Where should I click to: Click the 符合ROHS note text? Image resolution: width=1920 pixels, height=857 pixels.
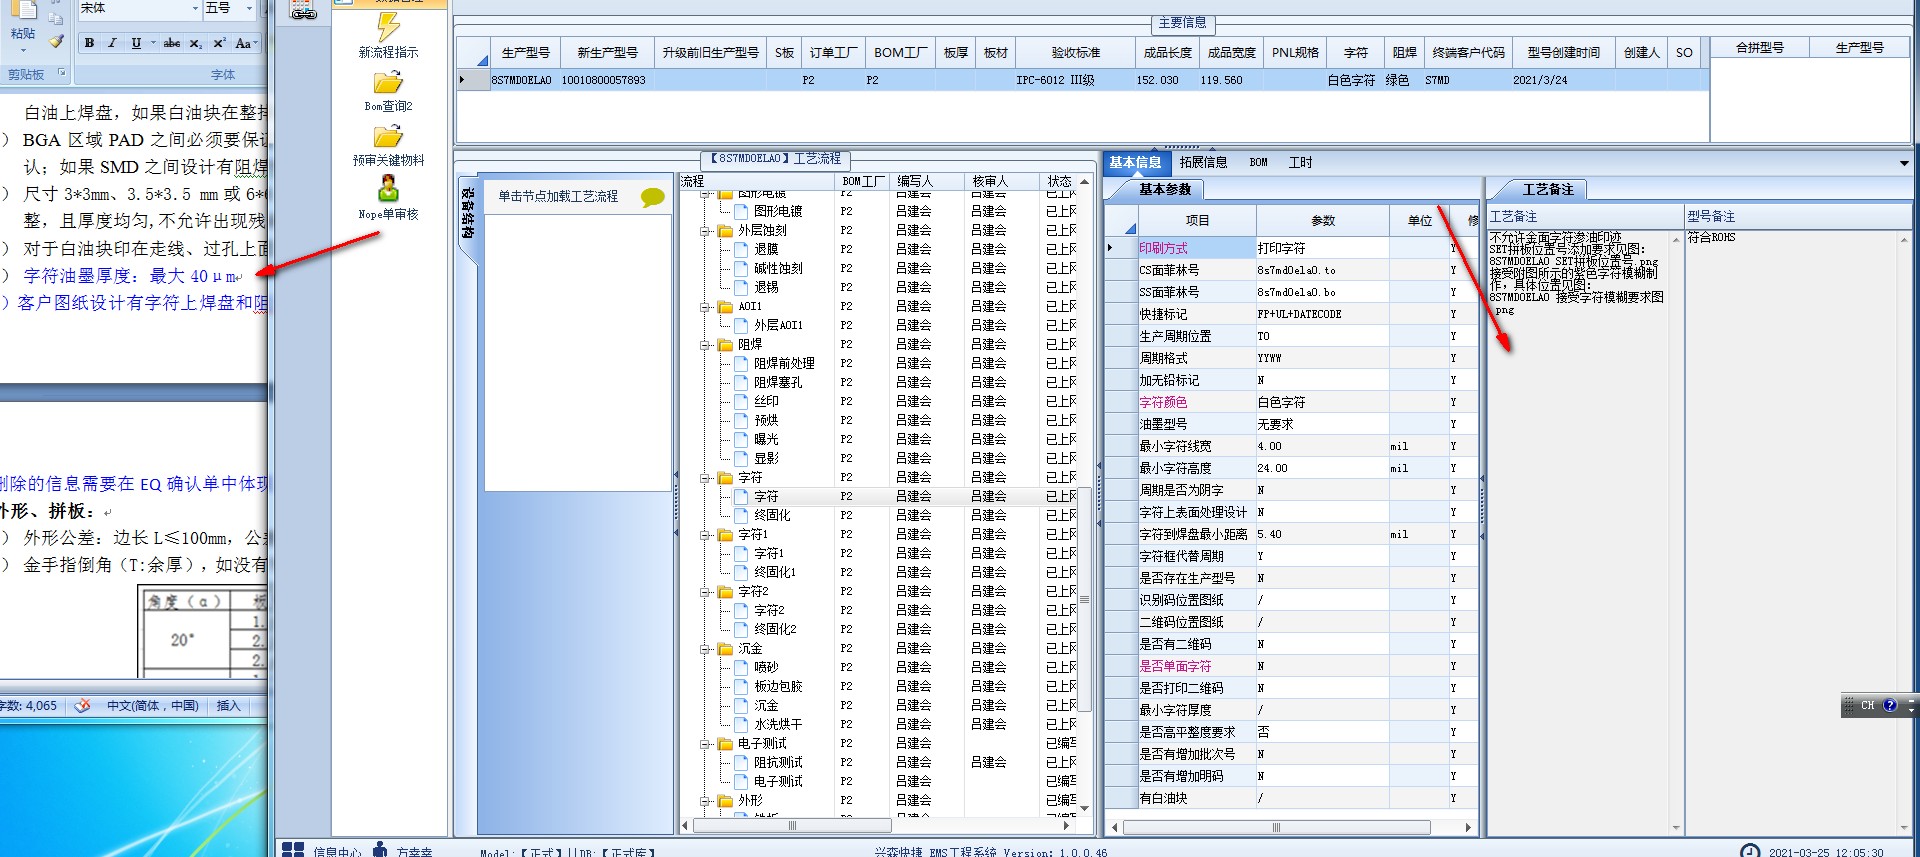(x=1711, y=238)
